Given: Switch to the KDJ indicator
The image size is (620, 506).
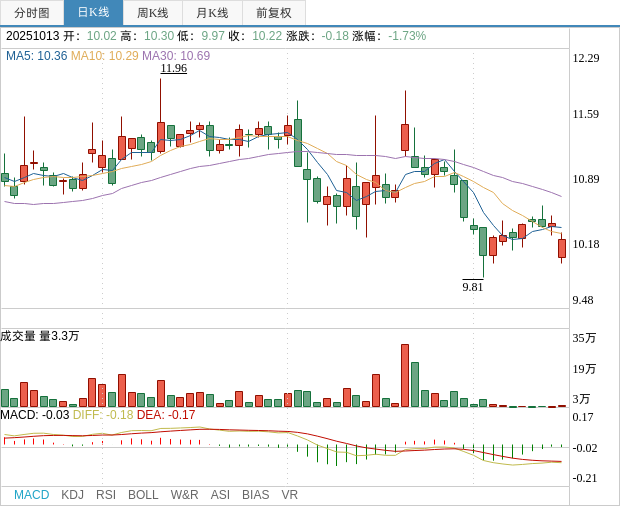Looking at the screenshot, I should tap(72, 495).
